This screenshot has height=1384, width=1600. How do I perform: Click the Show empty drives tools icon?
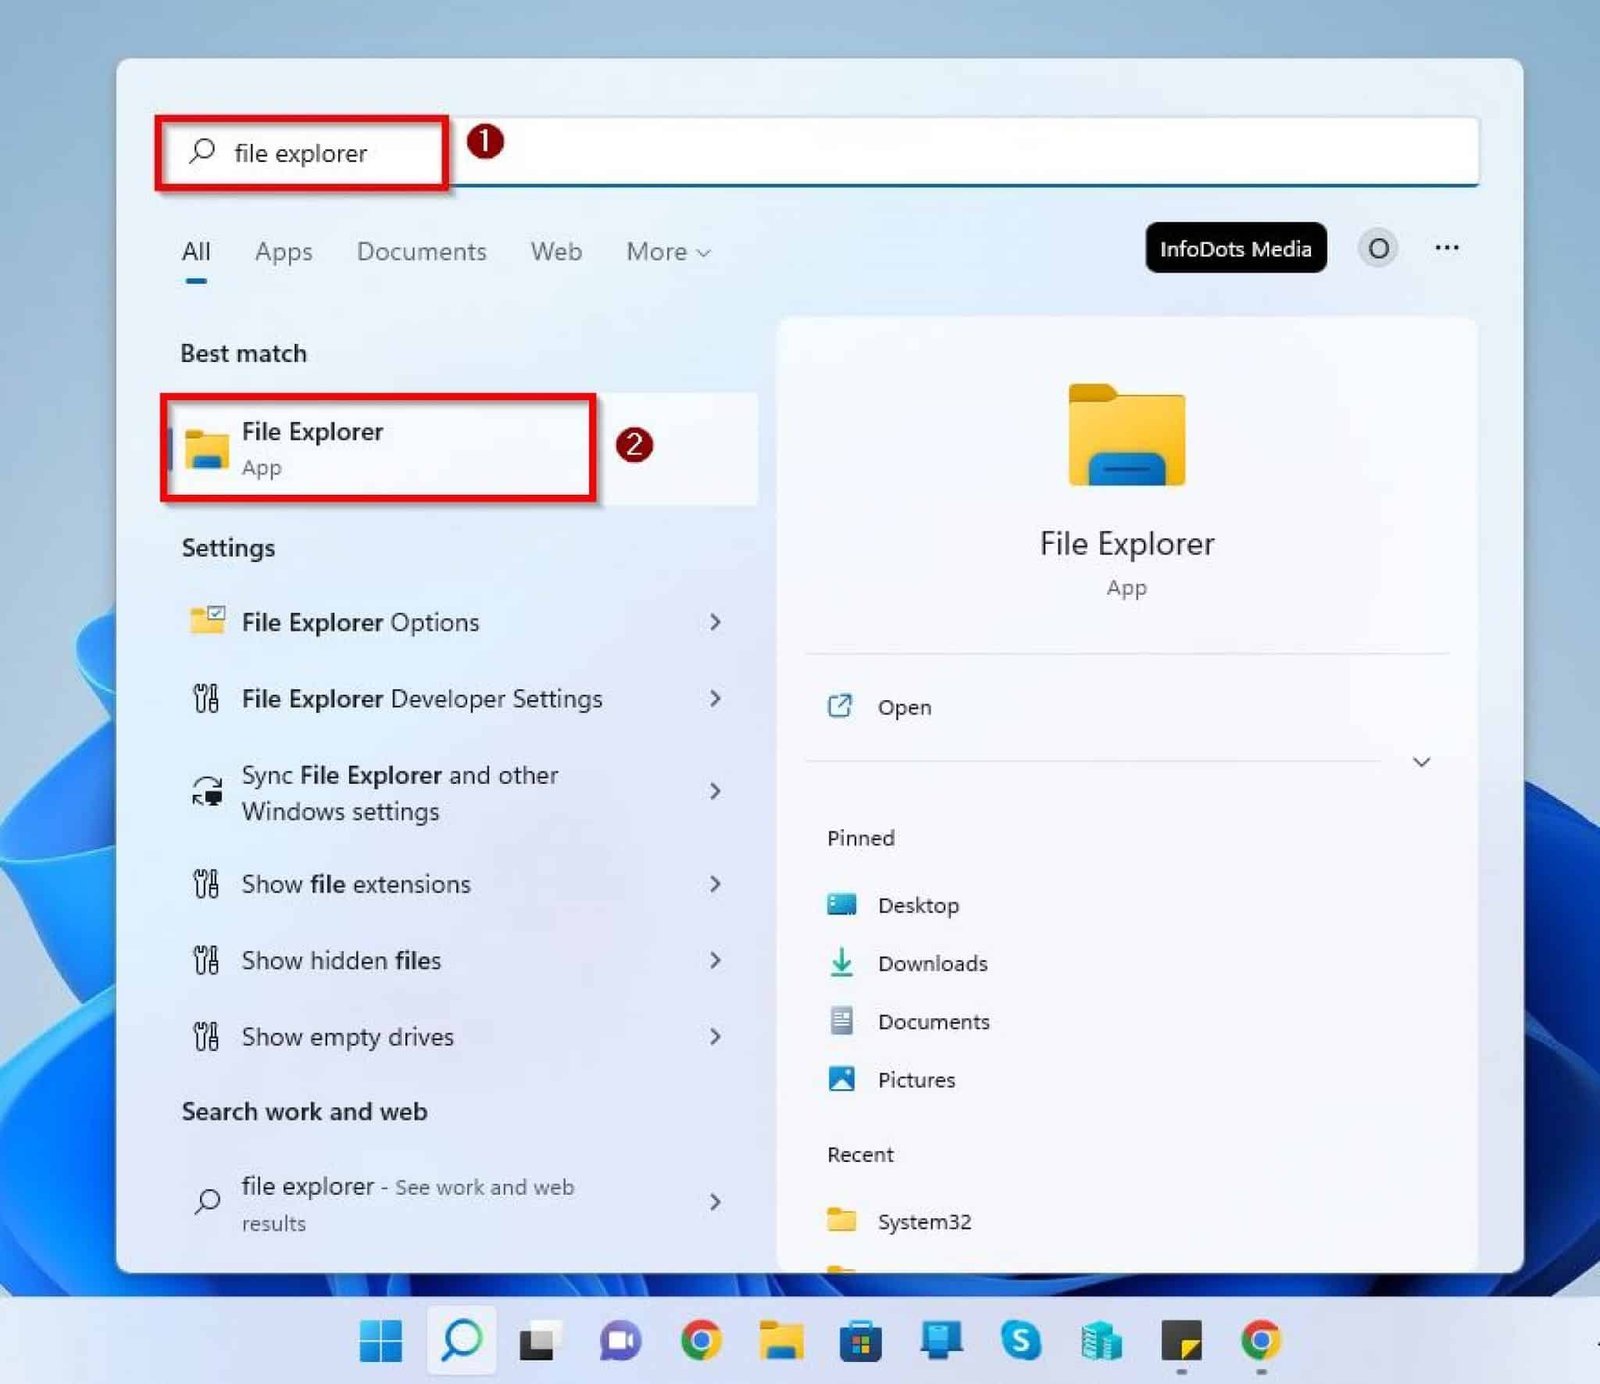click(206, 1037)
